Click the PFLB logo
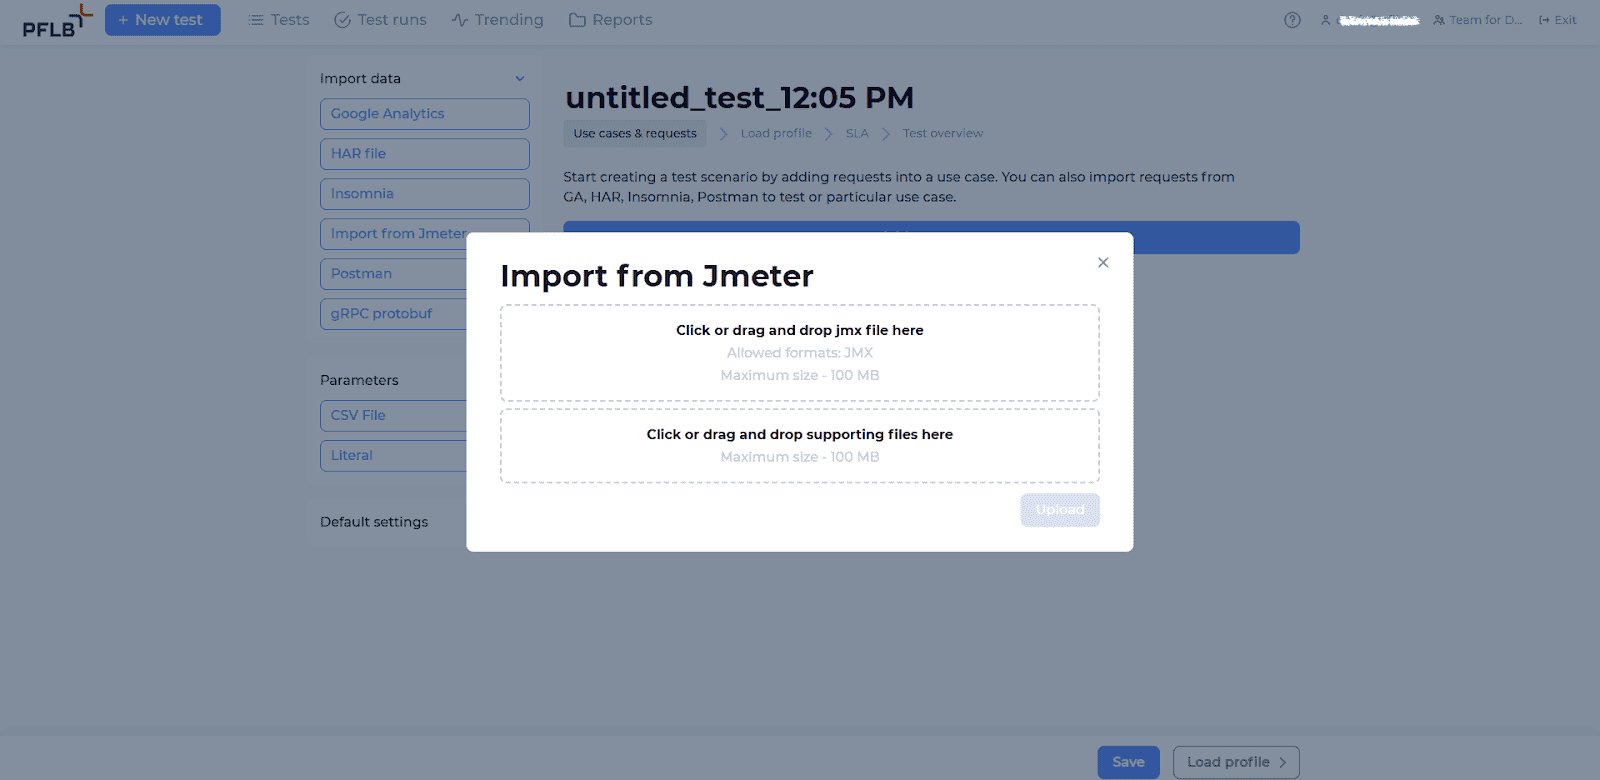Image resolution: width=1600 pixels, height=780 pixels. point(57,21)
